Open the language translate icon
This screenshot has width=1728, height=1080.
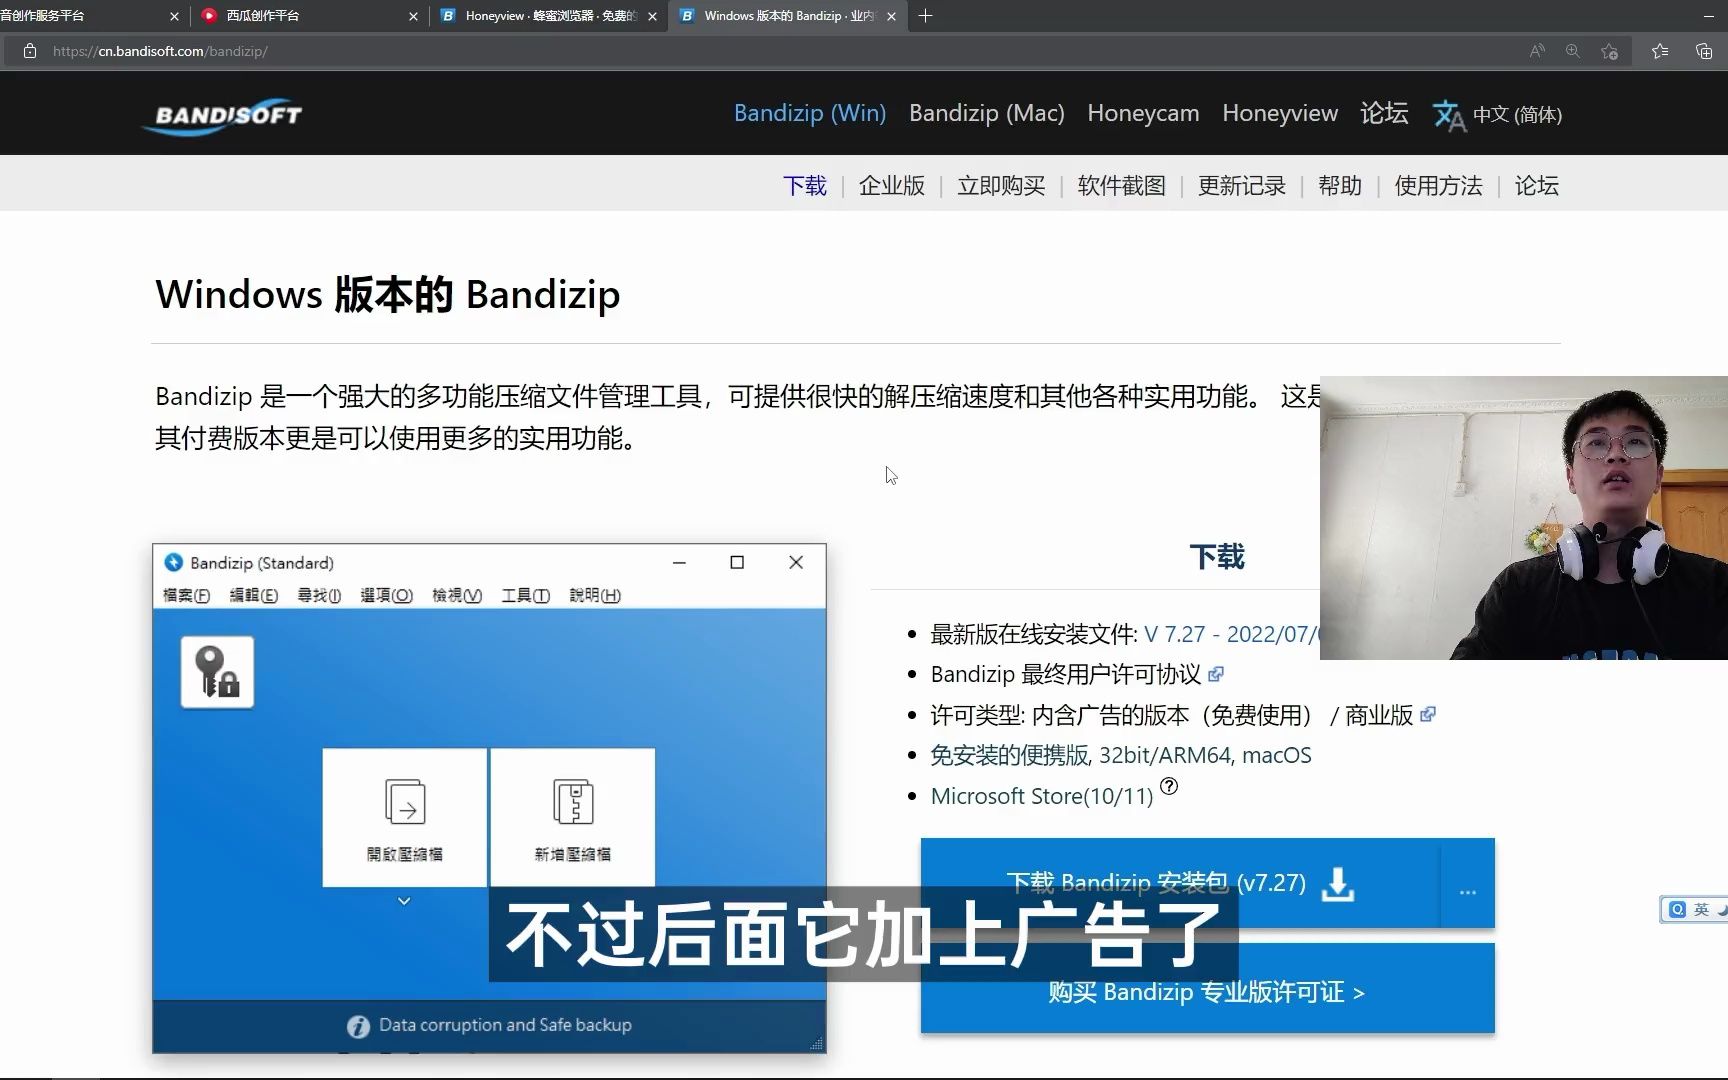(x=1448, y=115)
